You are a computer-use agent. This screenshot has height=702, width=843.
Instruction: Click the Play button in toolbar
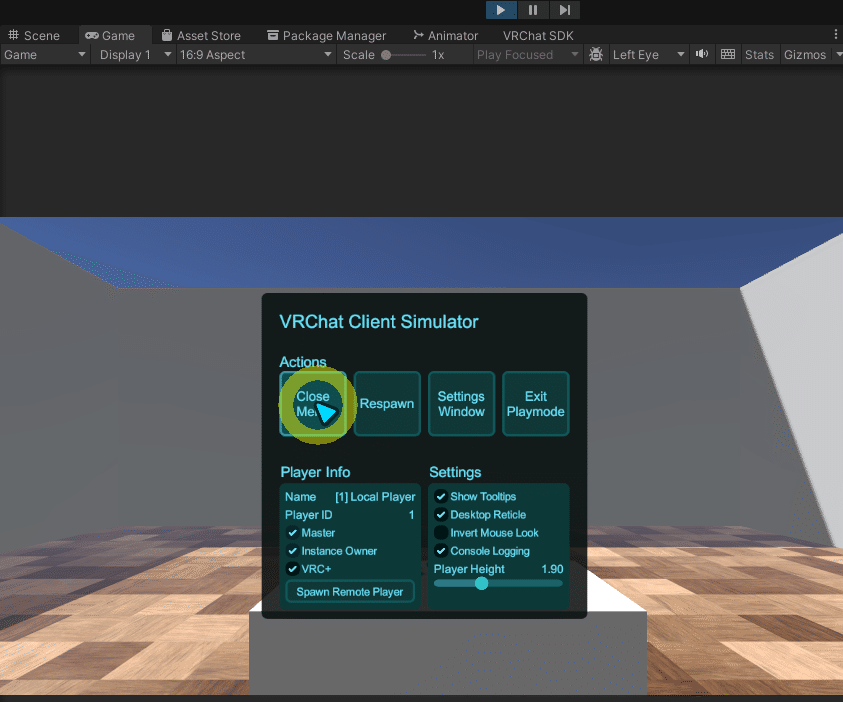click(x=501, y=10)
